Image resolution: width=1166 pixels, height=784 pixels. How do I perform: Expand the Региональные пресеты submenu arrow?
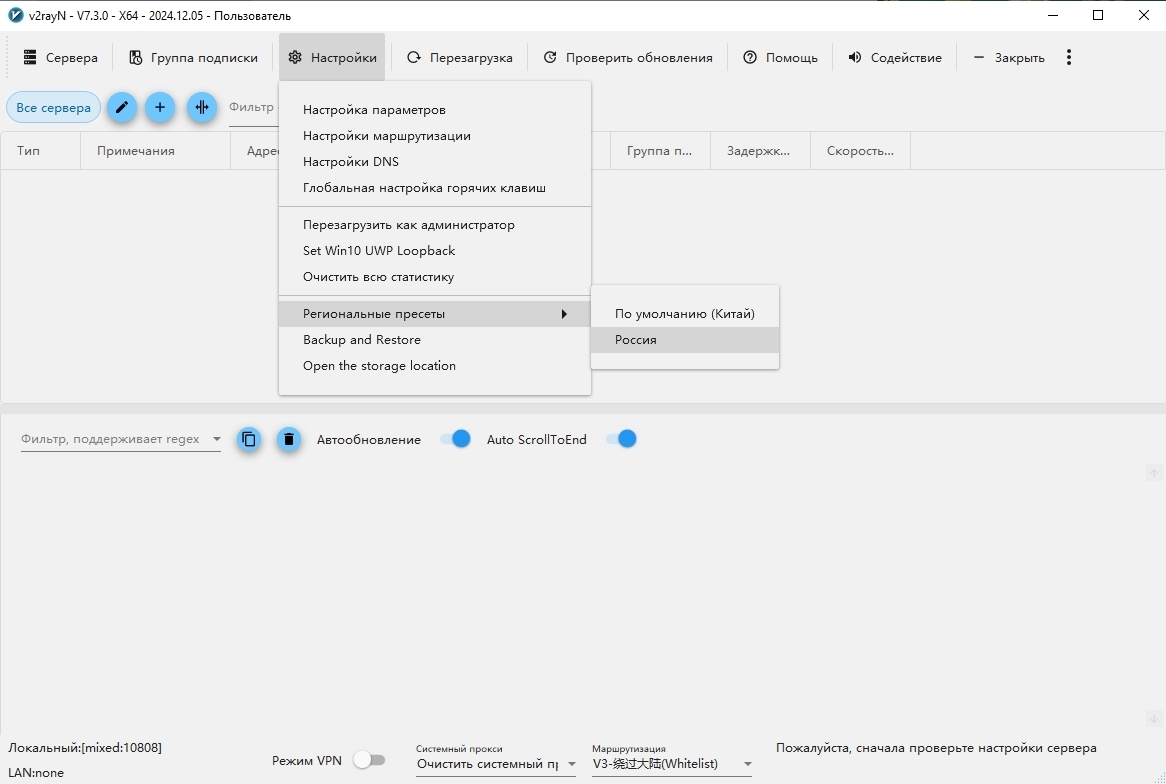[x=564, y=314]
